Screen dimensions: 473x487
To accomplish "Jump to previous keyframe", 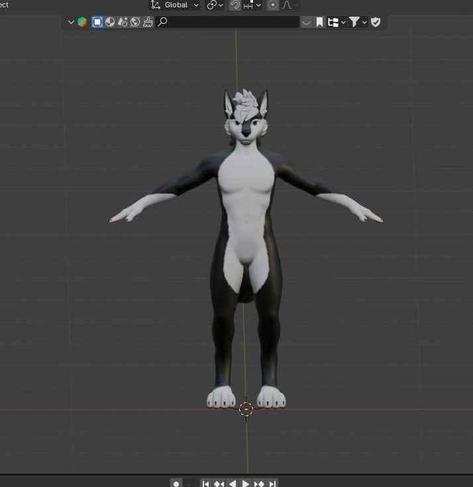I will point(219,483).
